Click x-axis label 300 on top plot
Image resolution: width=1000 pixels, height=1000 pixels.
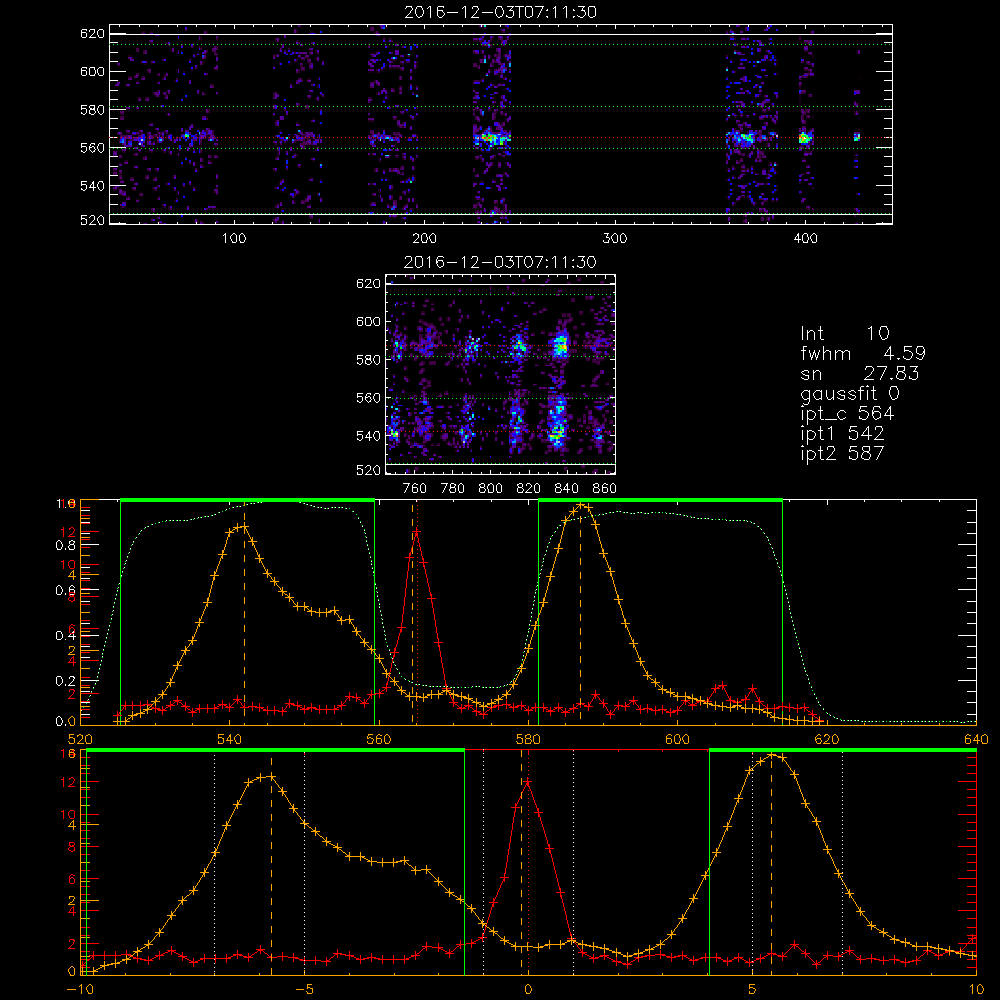tap(615, 239)
